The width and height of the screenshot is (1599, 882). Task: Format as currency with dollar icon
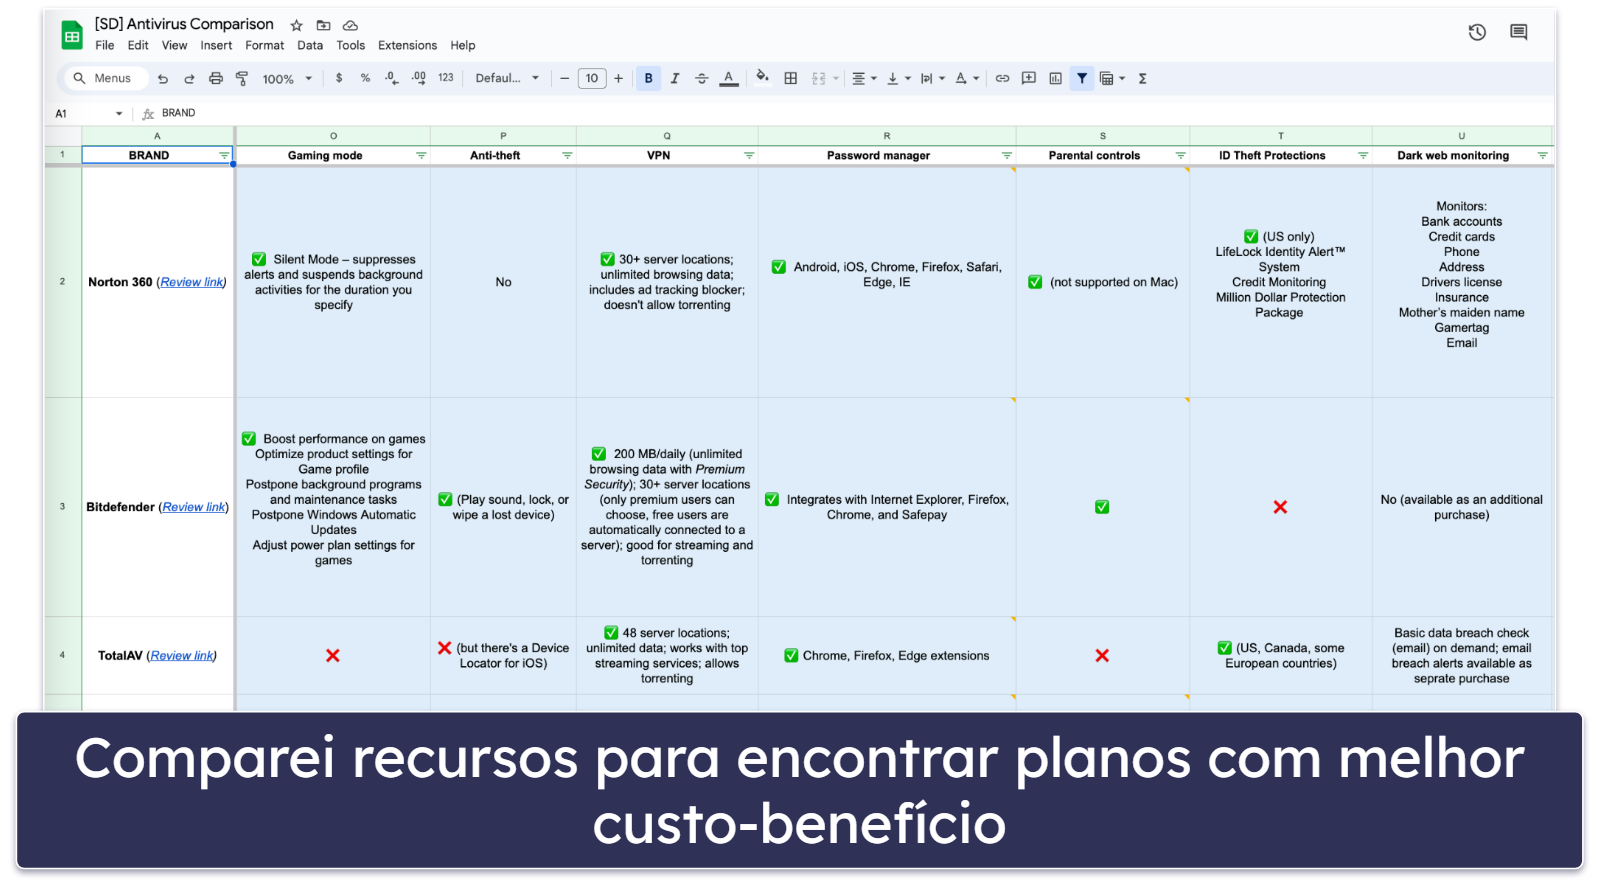[x=339, y=78]
